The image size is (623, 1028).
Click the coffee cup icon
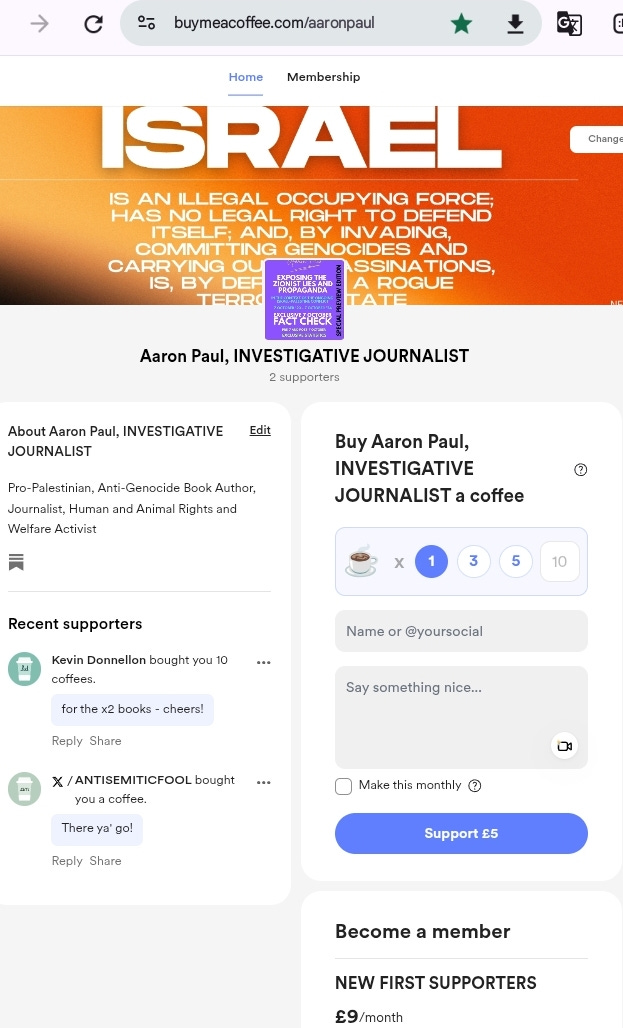(361, 561)
